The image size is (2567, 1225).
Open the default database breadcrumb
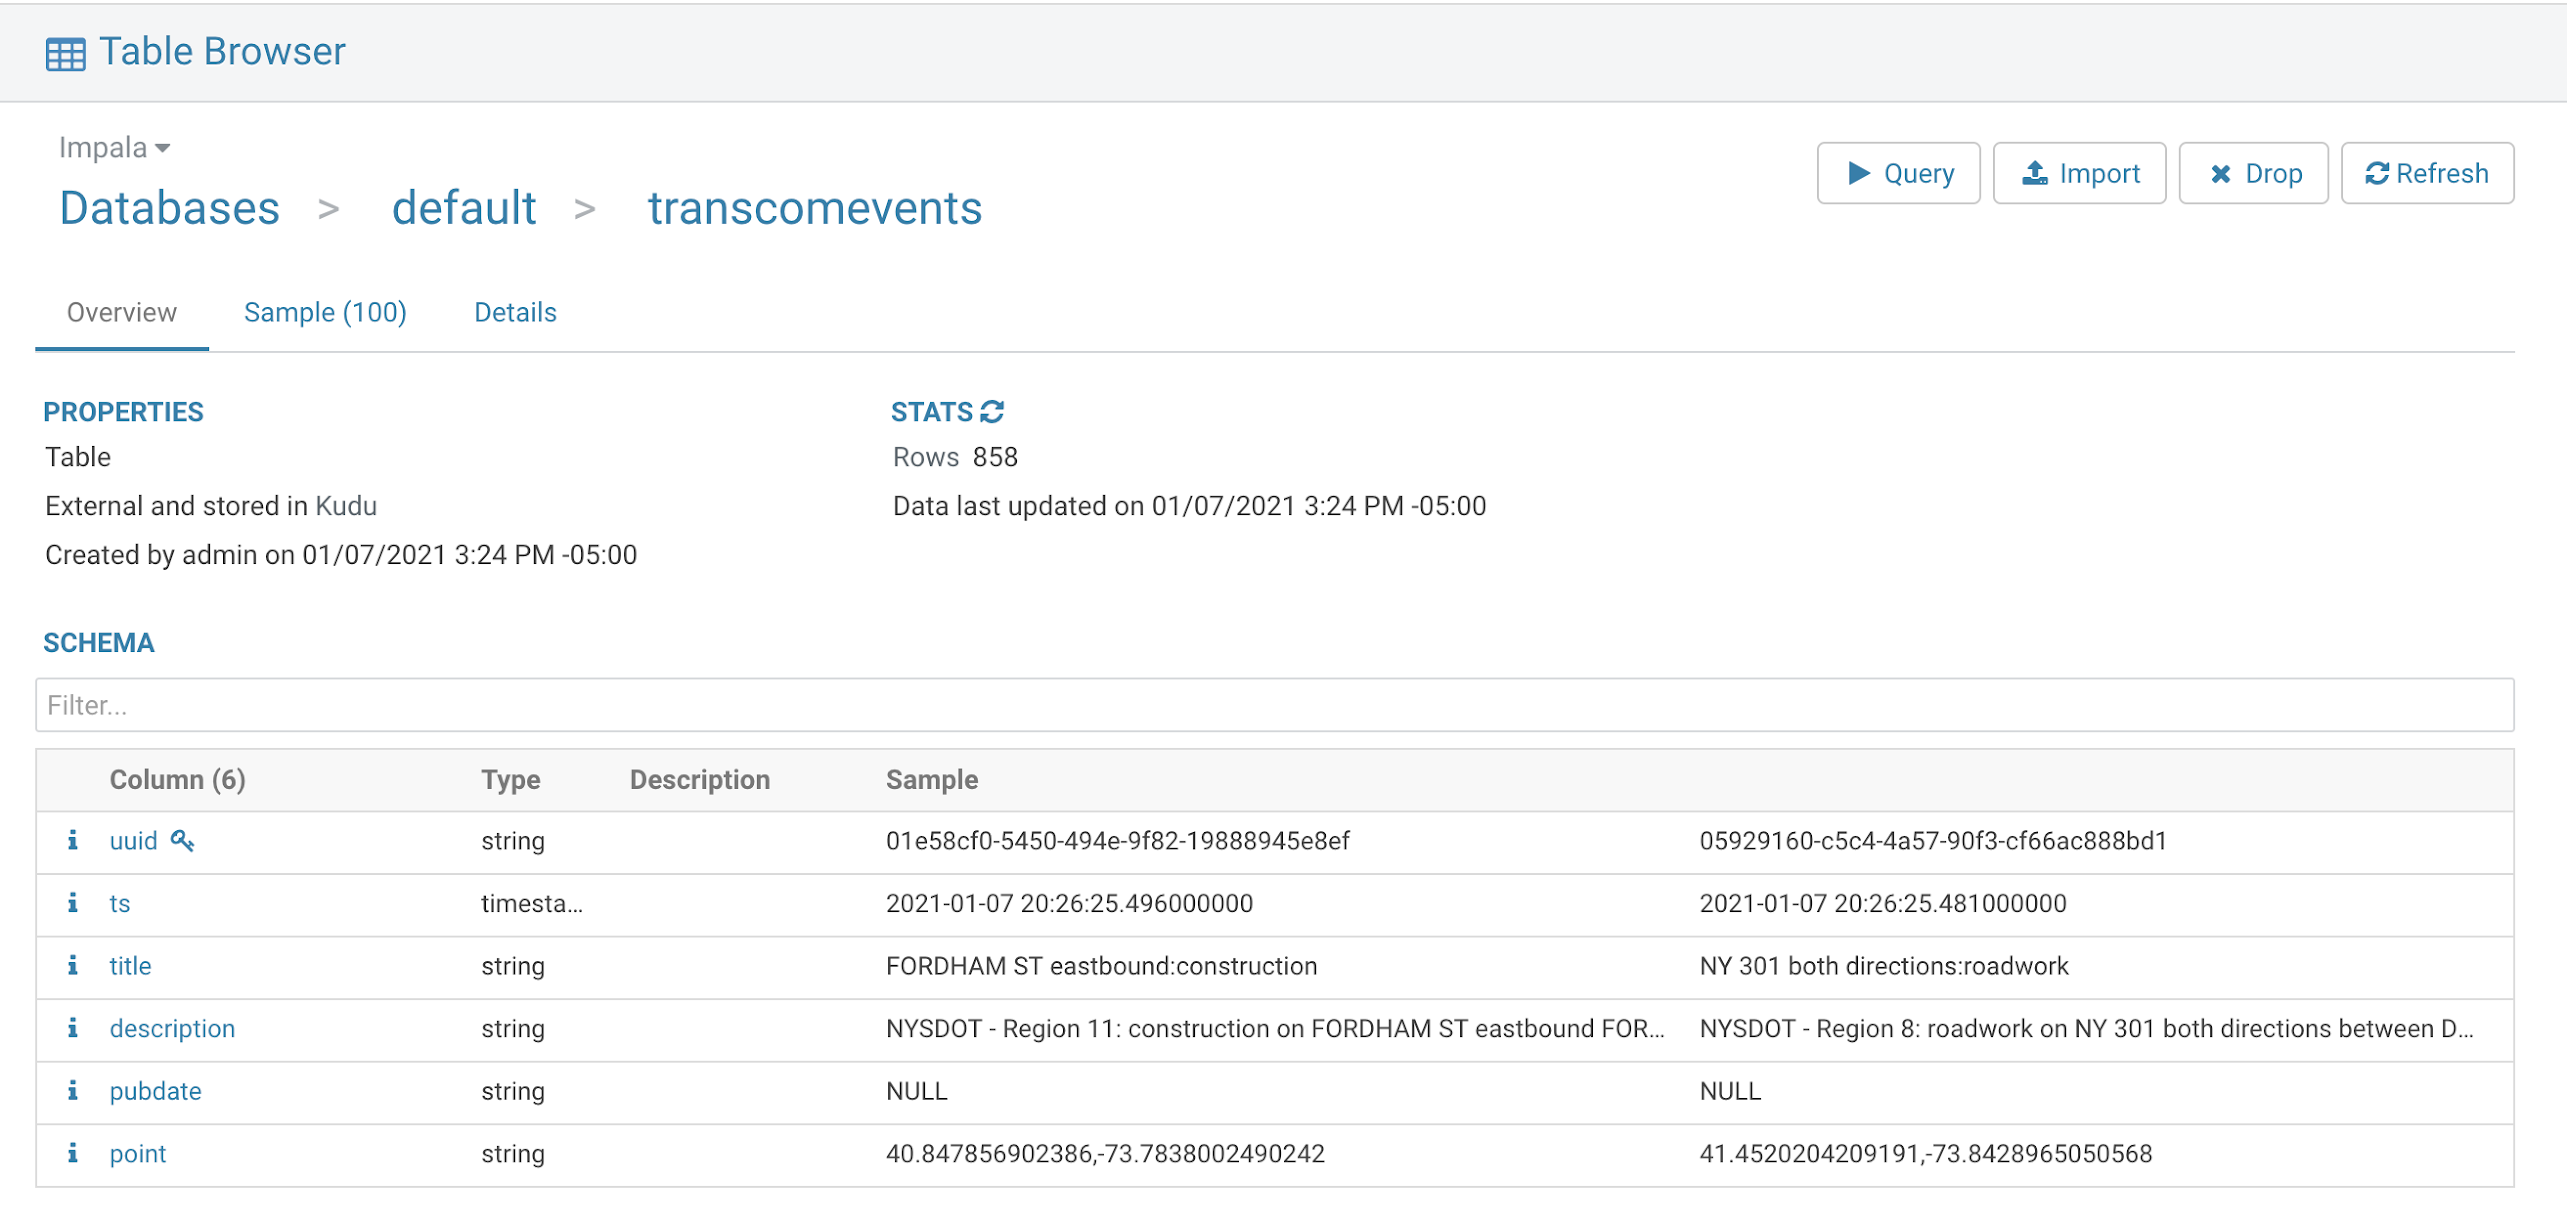click(464, 208)
